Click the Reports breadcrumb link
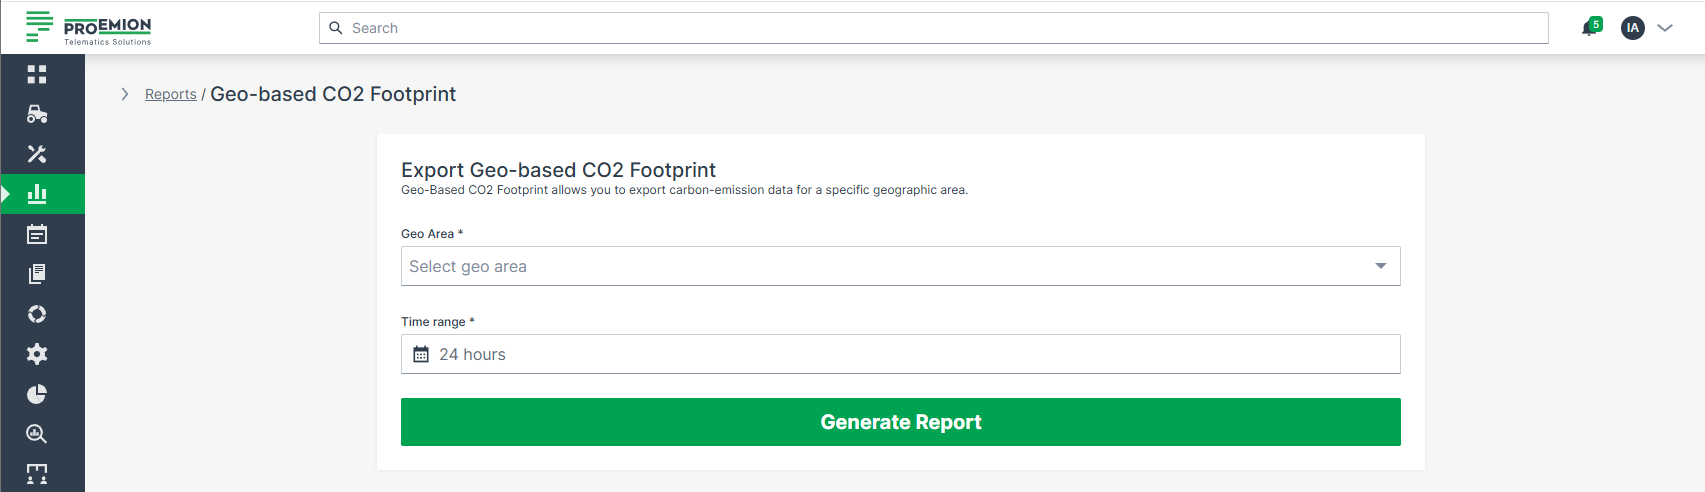The height and width of the screenshot is (492, 1705). coord(171,94)
